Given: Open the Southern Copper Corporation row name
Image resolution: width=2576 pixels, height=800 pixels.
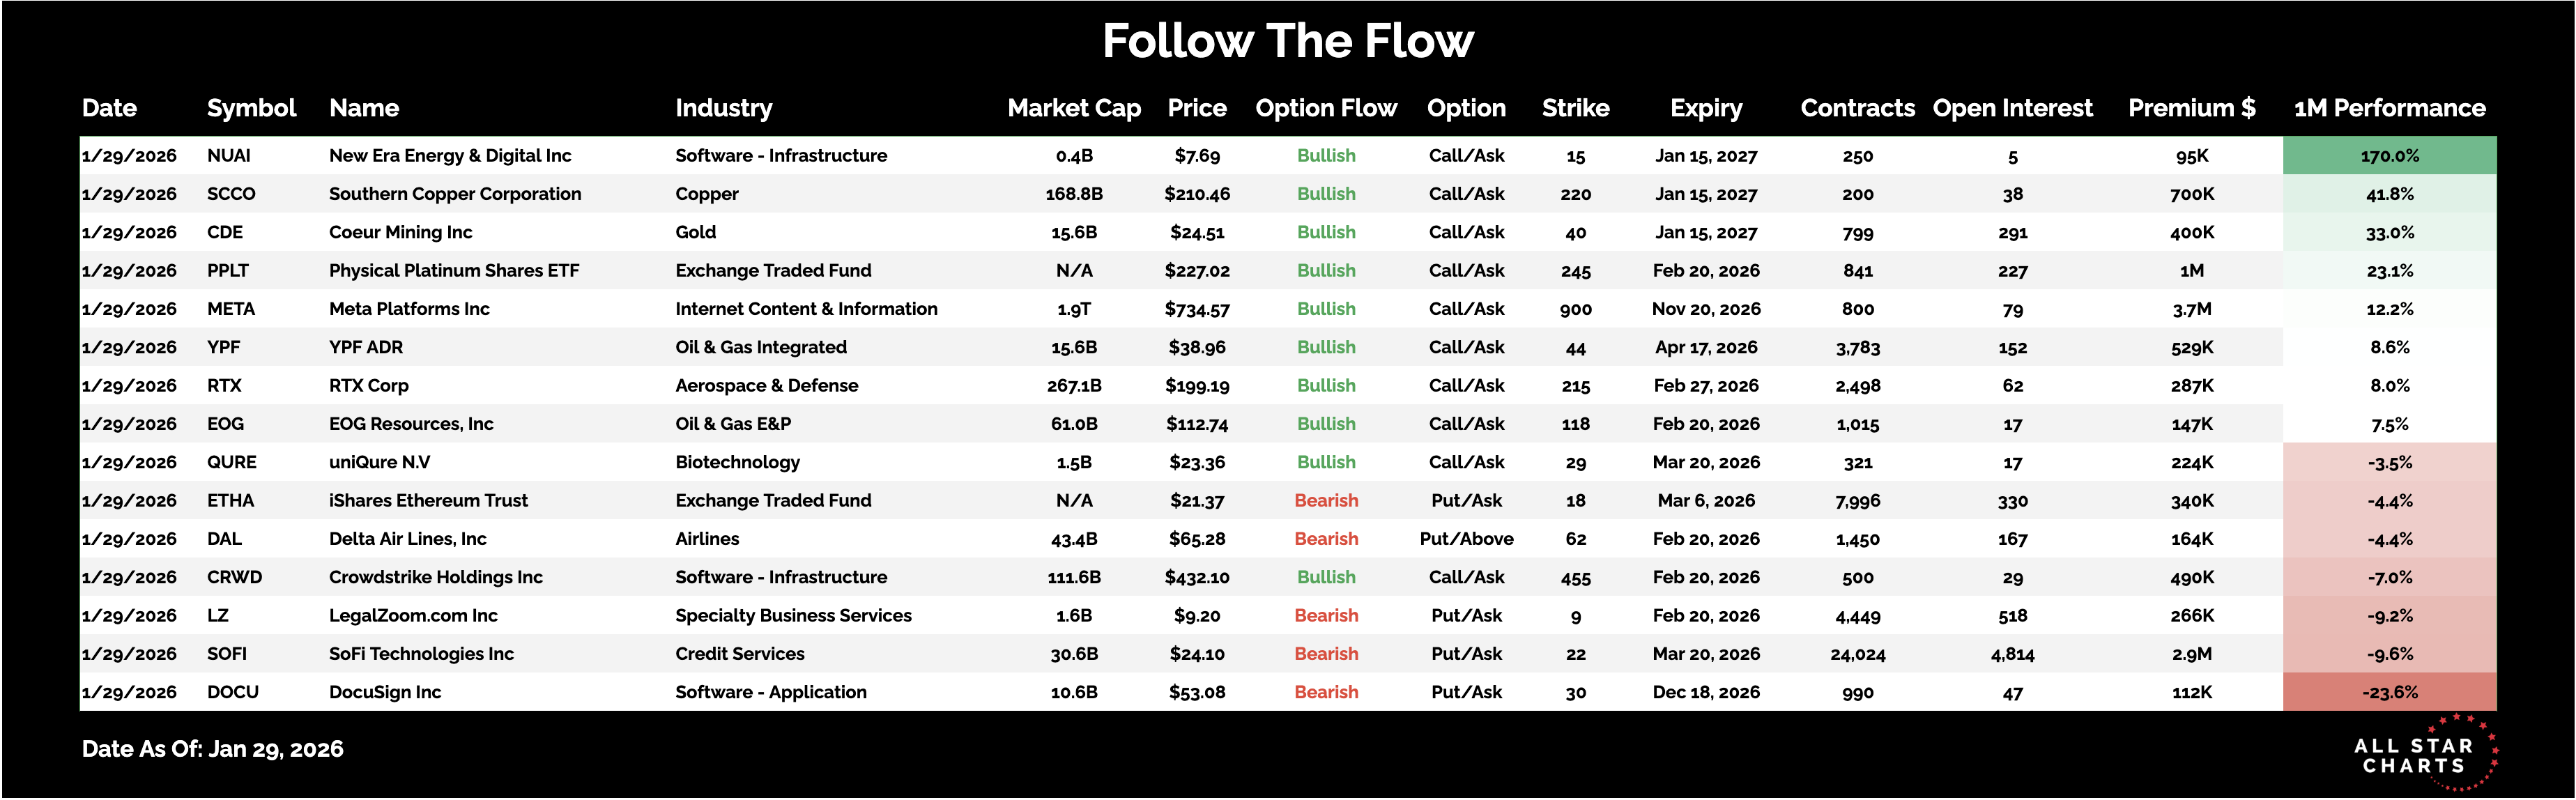Looking at the screenshot, I should [x=454, y=194].
